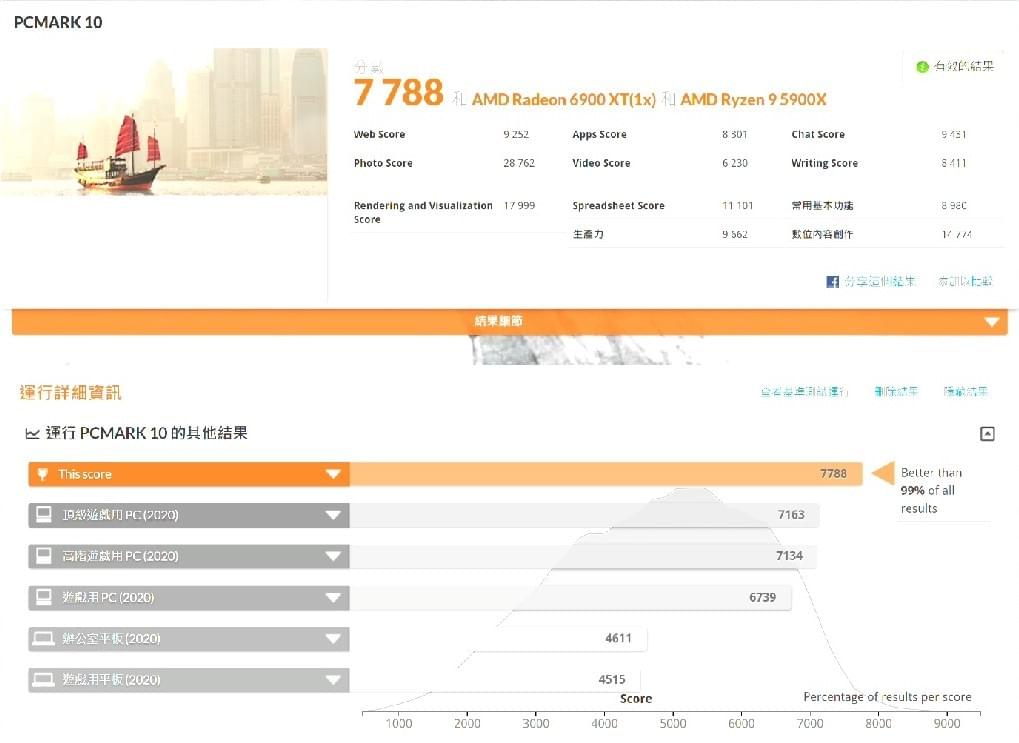The height and width of the screenshot is (743, 1019).
Task: Open the dropdown arrow in the 4611 row
Action: pos(333,639)
